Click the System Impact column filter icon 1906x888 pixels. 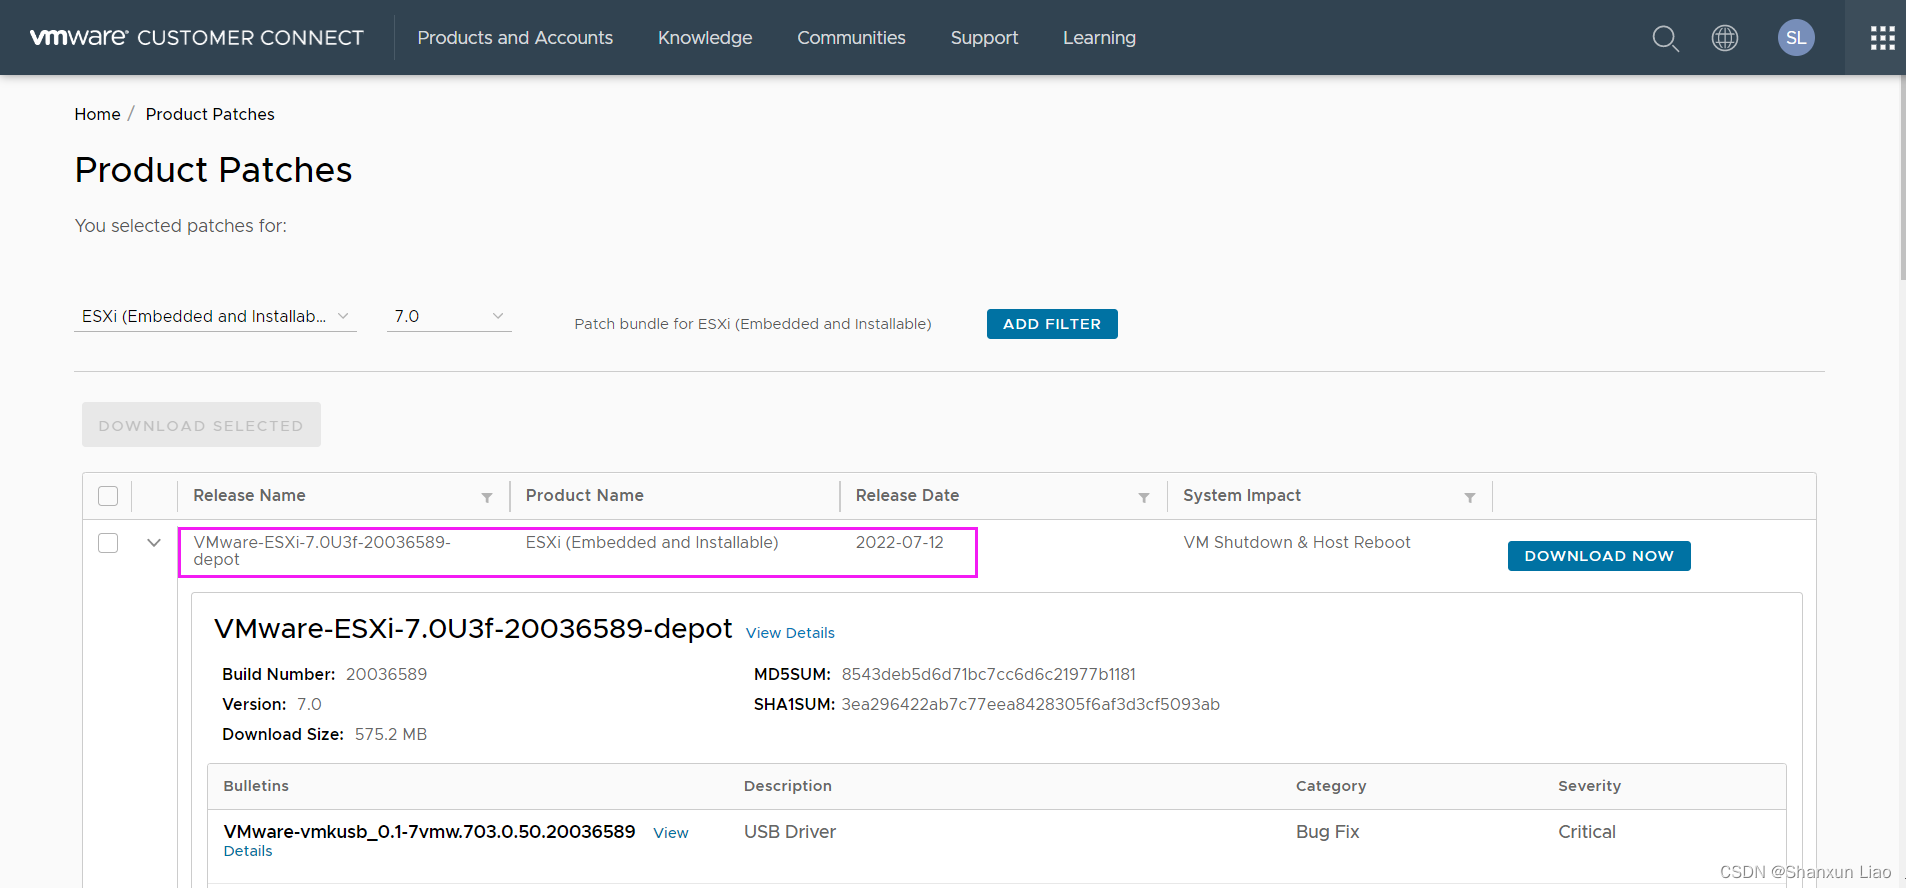(1470, 497)
